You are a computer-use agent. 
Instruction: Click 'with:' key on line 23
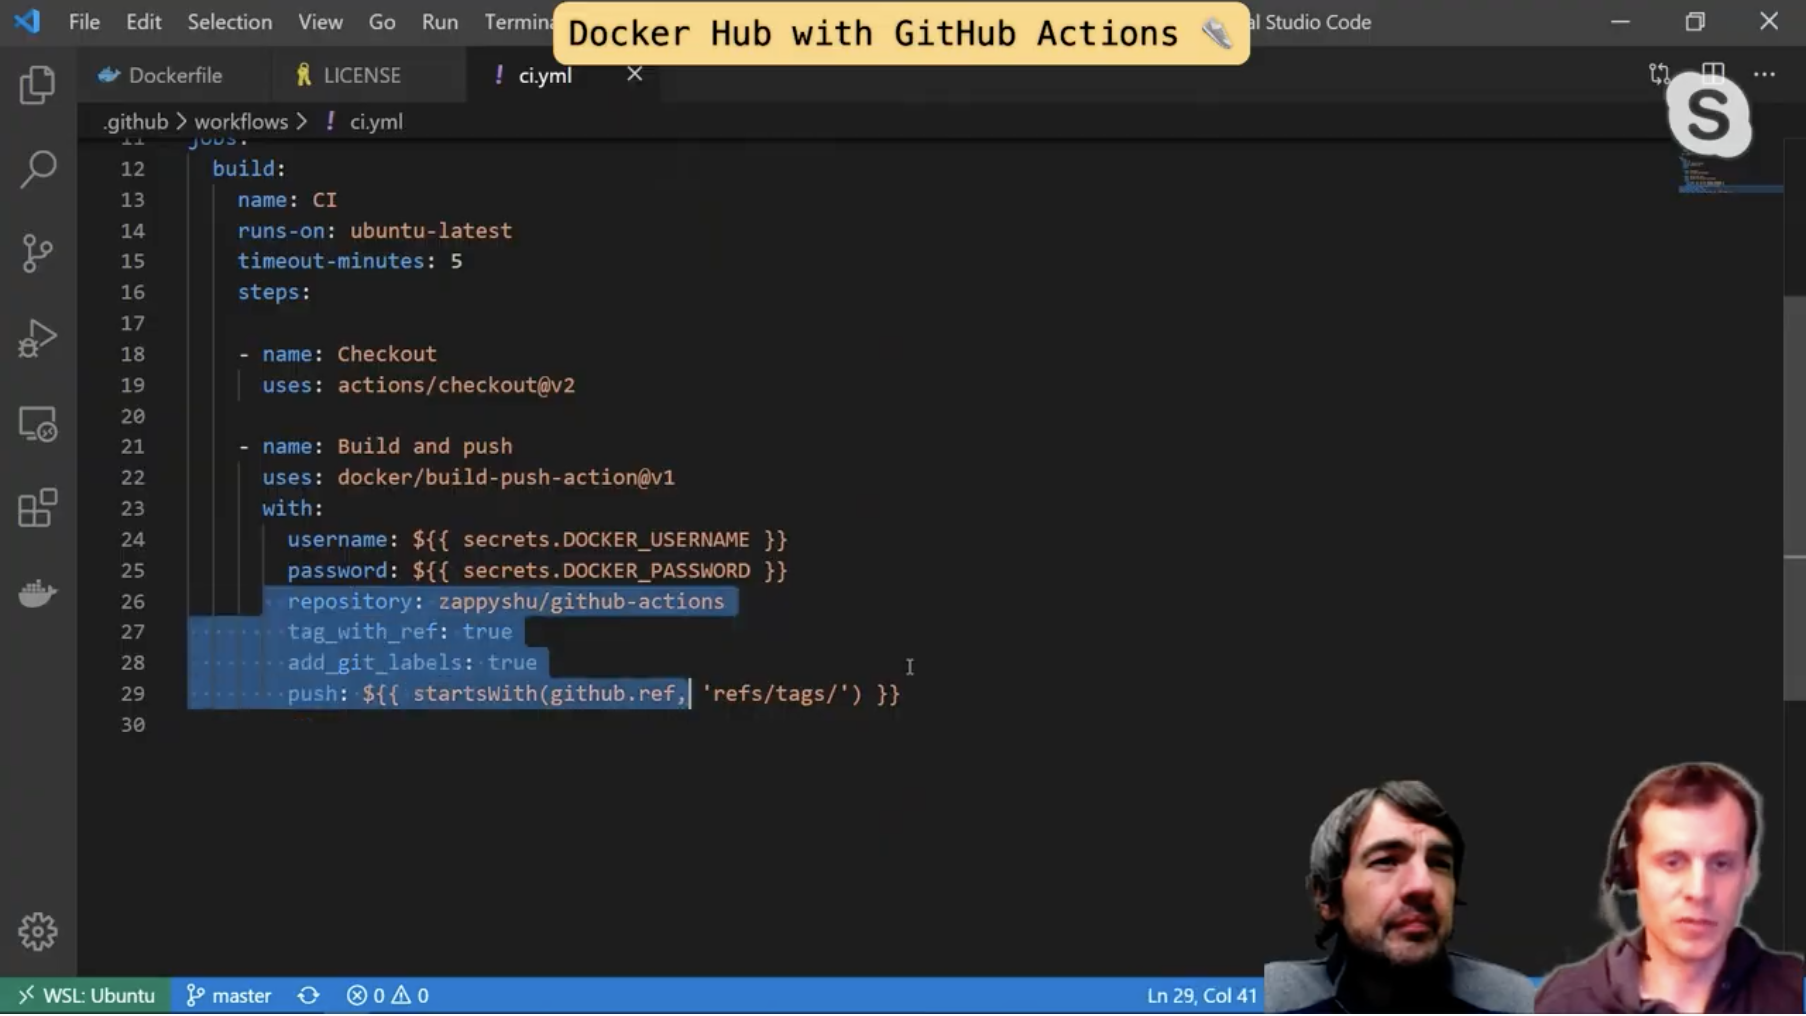coord(293,508)
